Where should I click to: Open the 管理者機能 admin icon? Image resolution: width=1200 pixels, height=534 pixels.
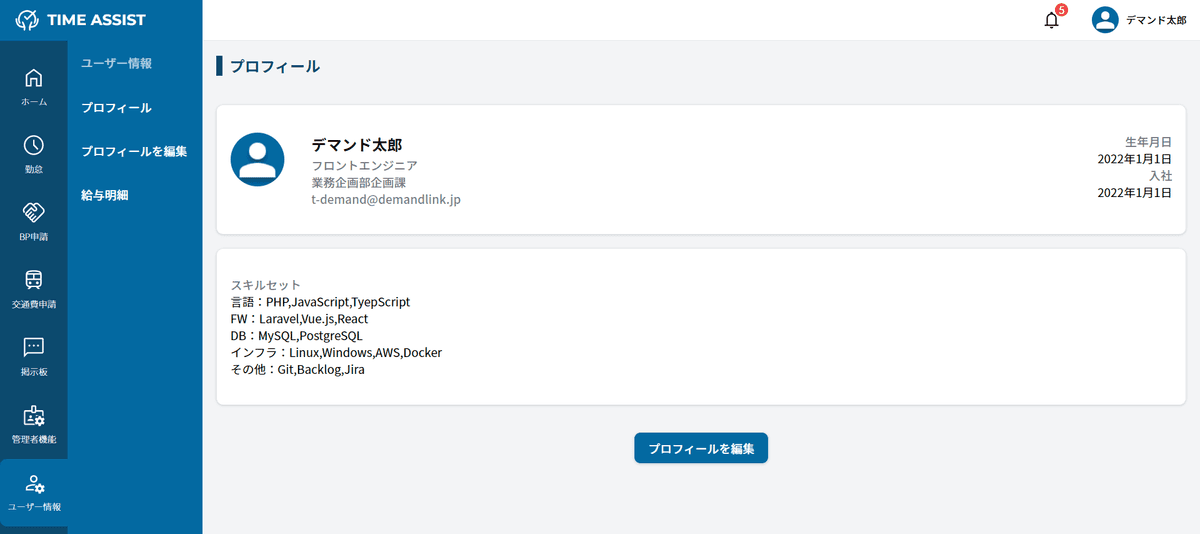pos(34,415)
